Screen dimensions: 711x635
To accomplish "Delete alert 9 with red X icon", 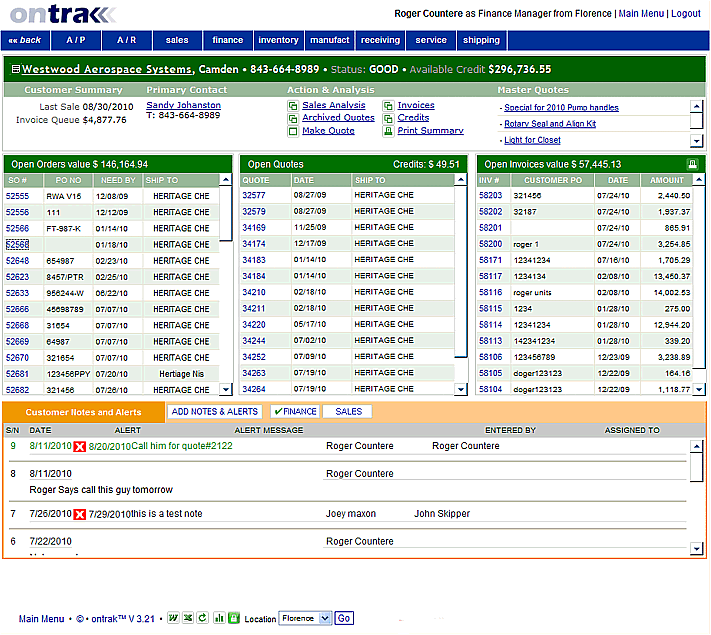I will coord(79,447).
